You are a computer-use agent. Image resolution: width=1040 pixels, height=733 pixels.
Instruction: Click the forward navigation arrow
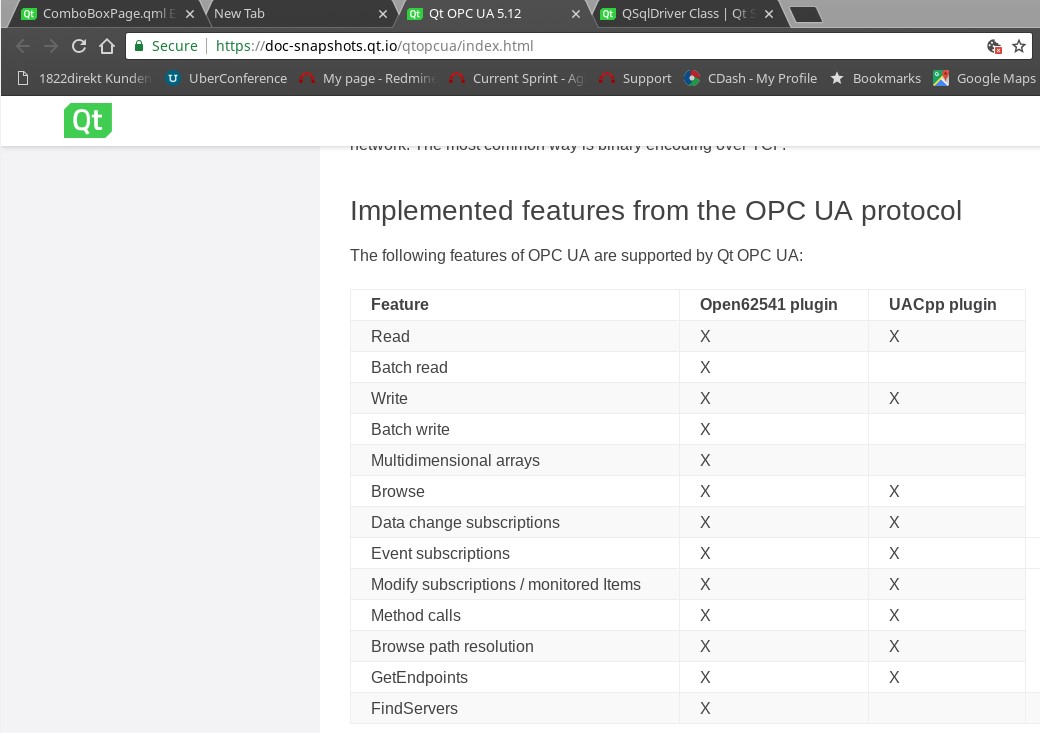(x=51, y=46)
